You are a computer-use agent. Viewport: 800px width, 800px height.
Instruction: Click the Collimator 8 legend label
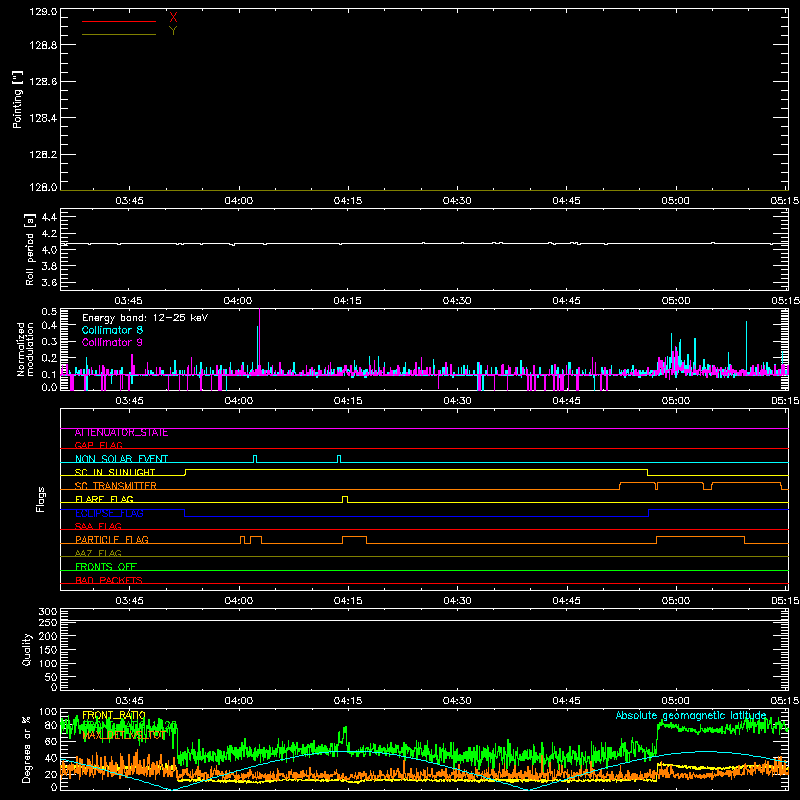tap(112, 330)
